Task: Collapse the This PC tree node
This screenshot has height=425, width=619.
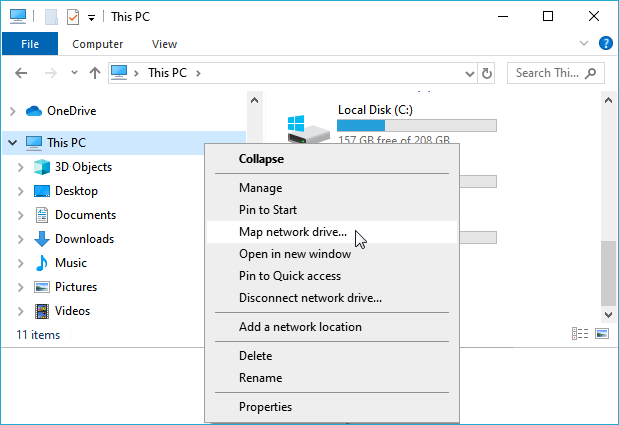Action: pos(12,143)
